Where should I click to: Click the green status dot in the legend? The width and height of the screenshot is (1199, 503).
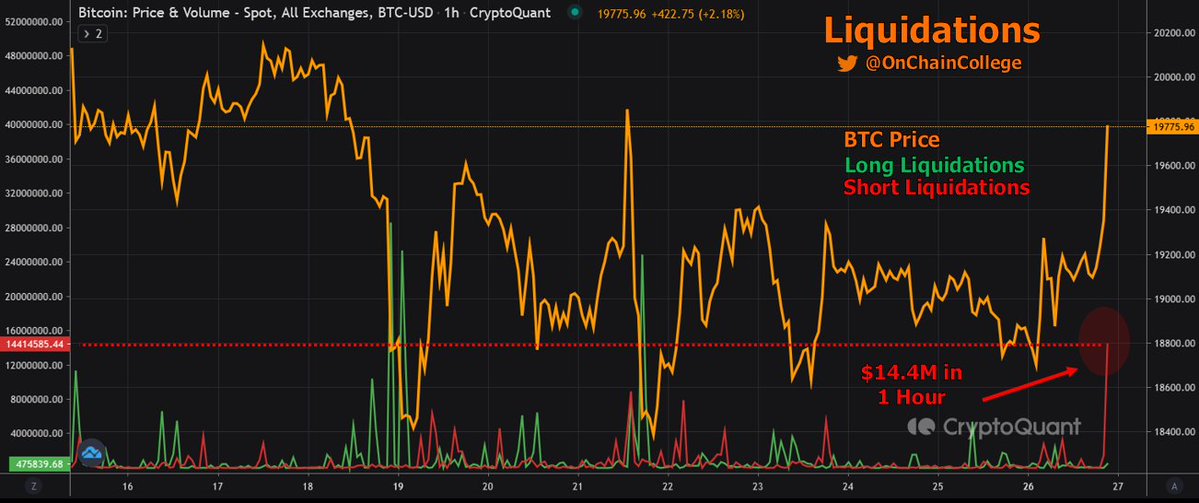click(x=575, y=13)
